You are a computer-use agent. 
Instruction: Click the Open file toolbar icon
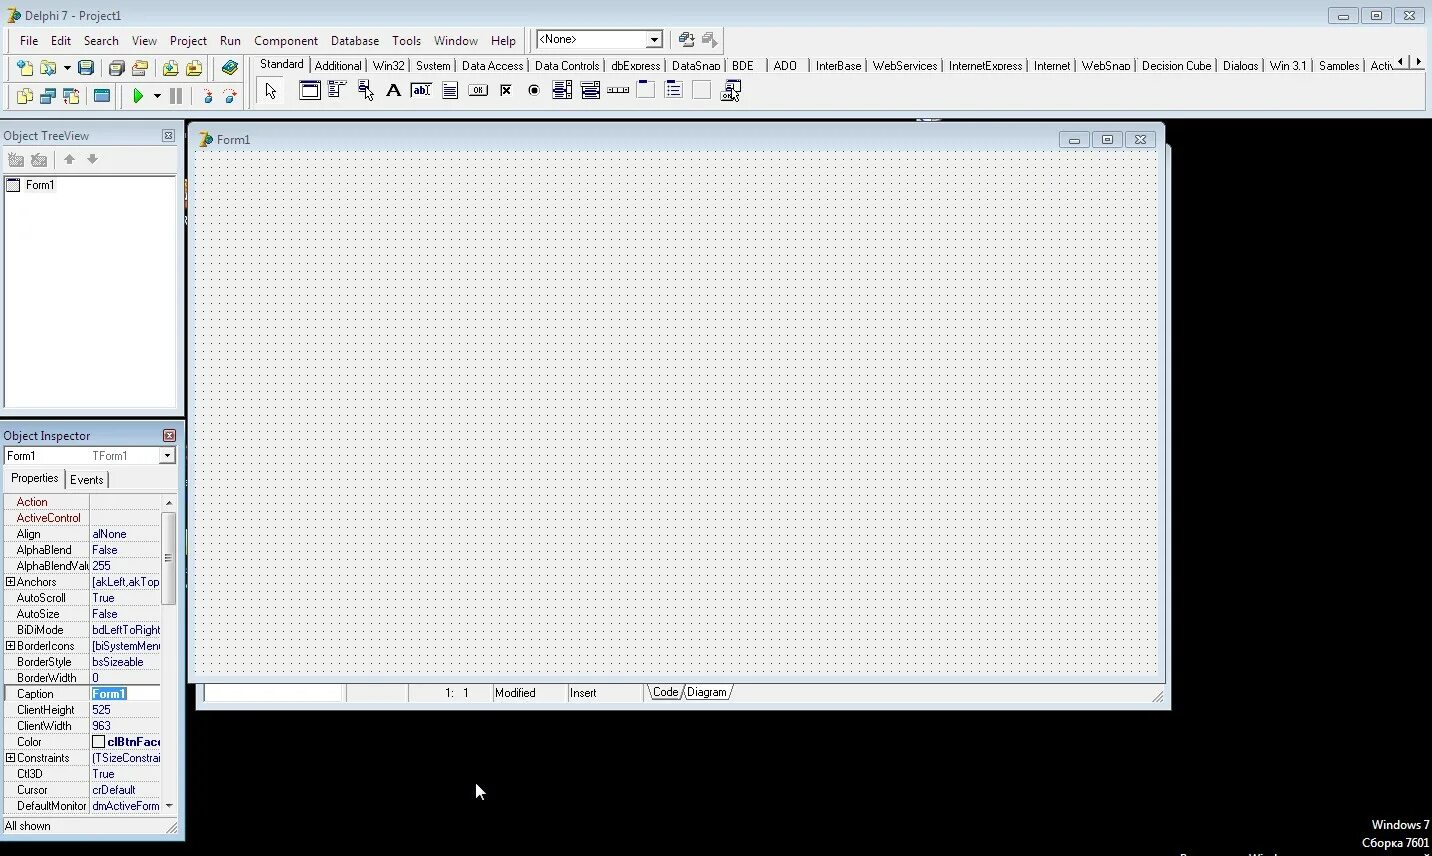[x=47, y=68]
